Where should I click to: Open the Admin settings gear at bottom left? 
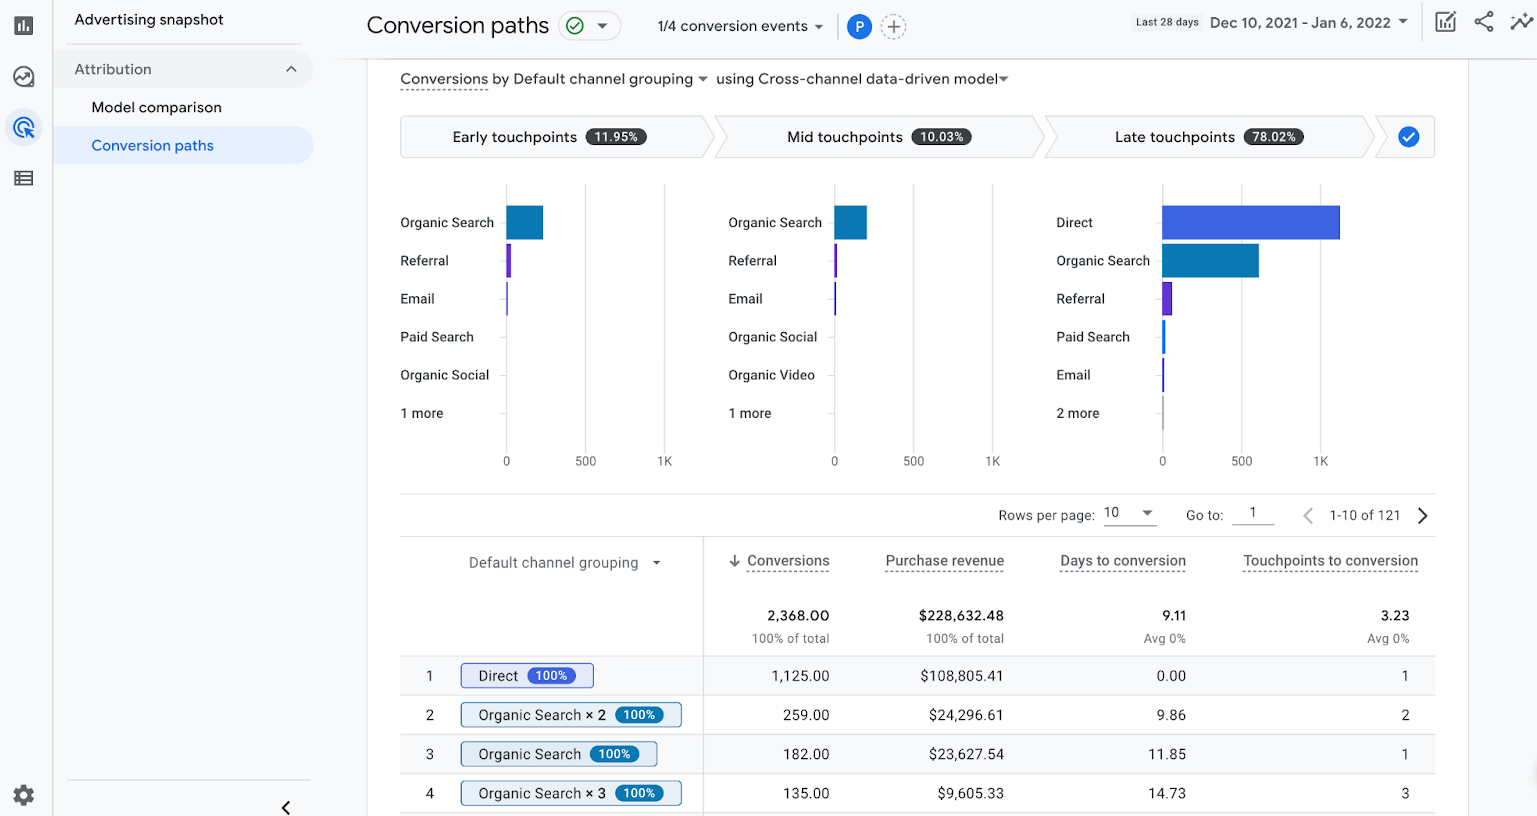24,795
